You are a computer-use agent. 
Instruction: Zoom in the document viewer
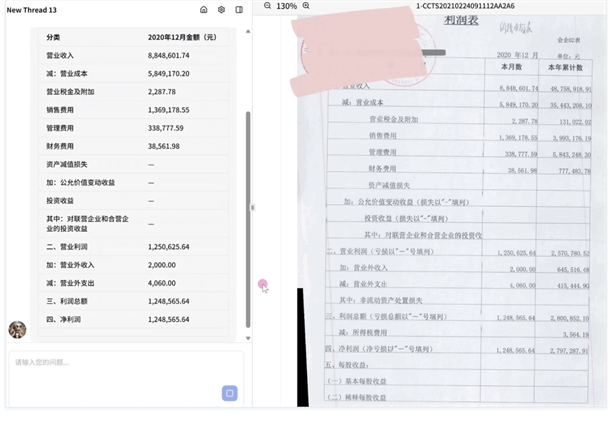point(306,6)
